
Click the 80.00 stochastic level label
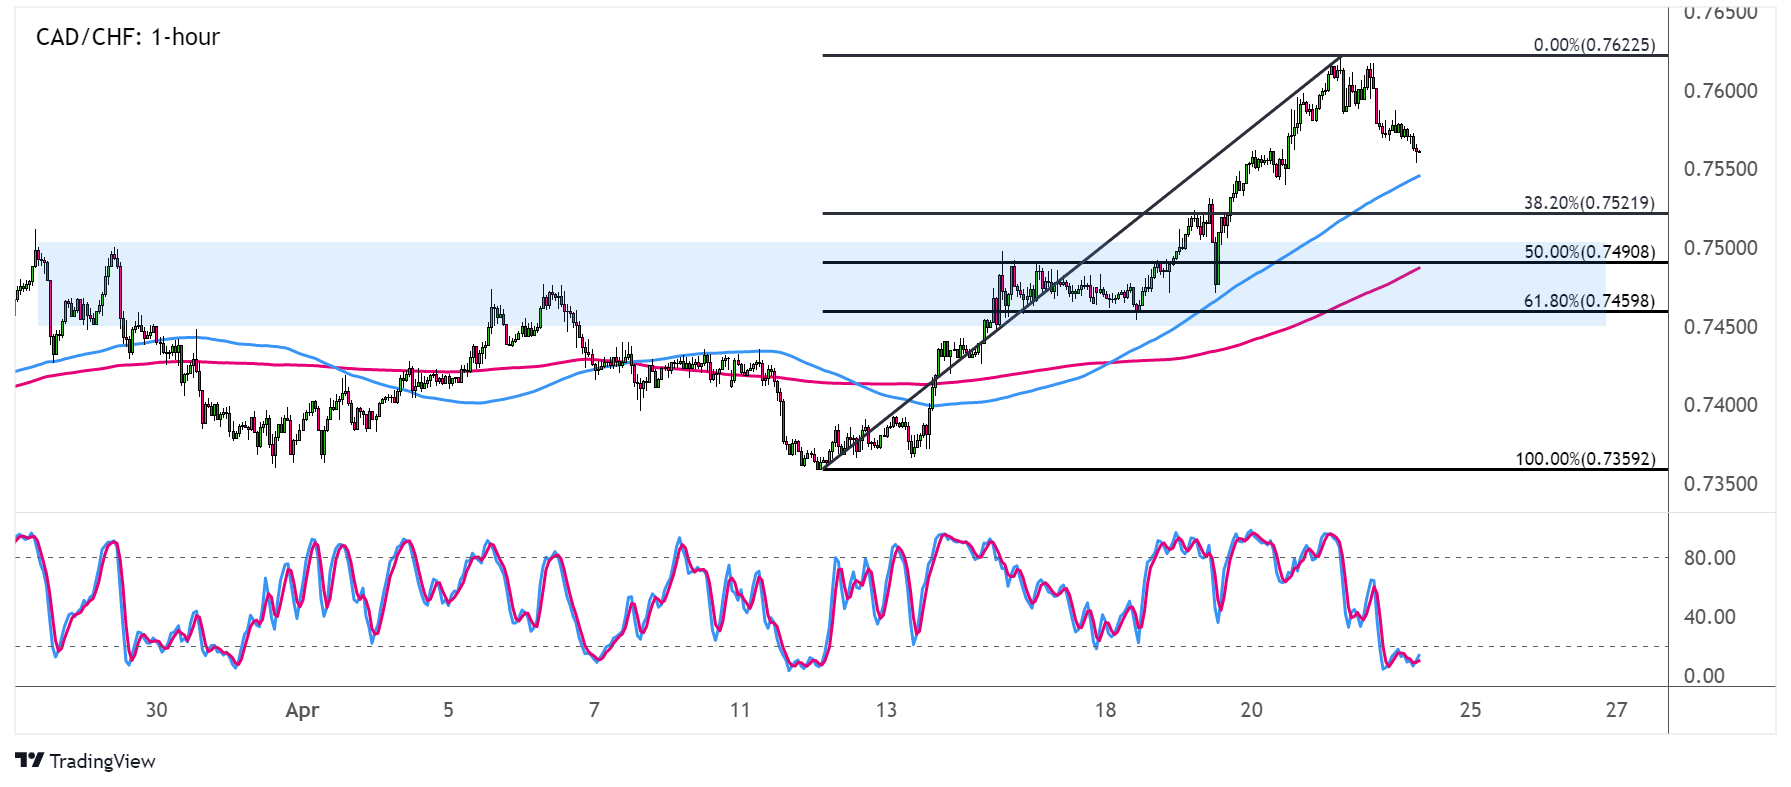point(1709,558)
